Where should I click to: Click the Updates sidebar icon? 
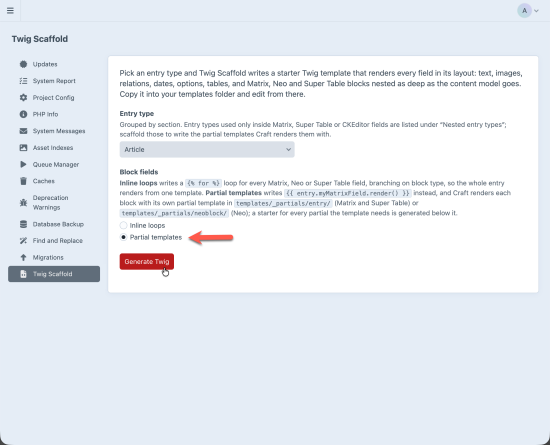pyautogui.click(x=24, y=64)
